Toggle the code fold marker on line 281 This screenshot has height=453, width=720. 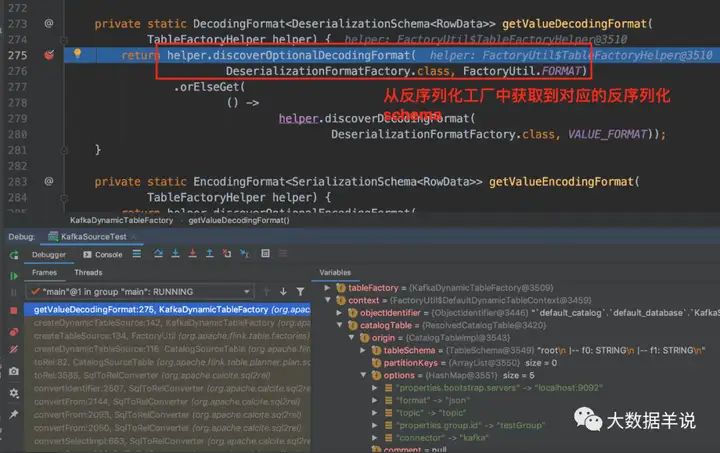[64, 150]
